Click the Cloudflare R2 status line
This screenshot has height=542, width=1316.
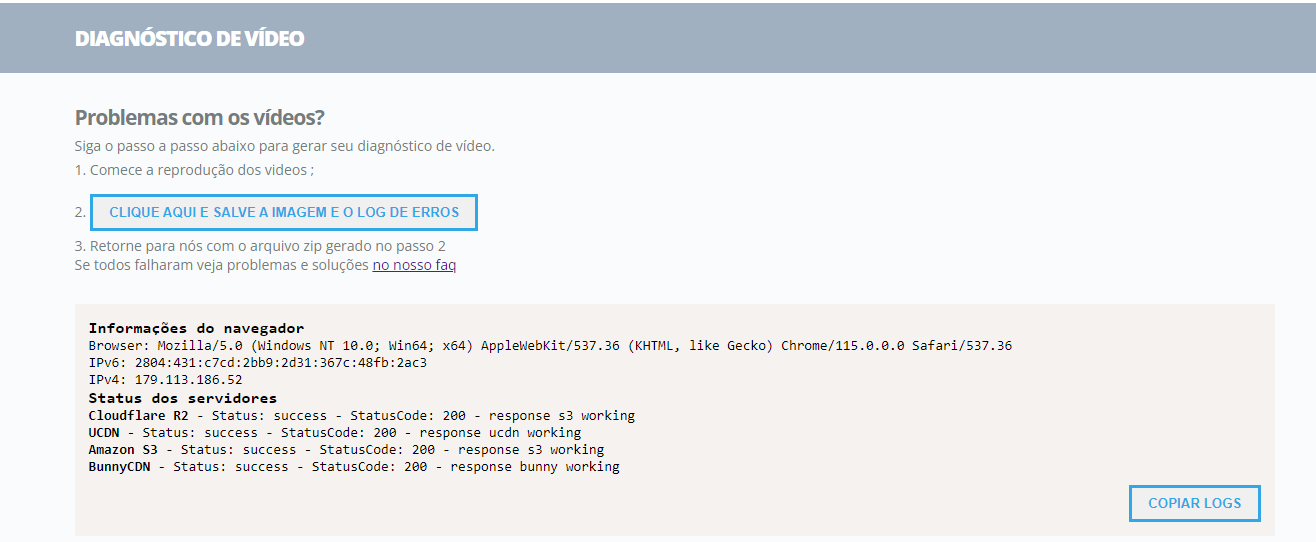[x=361, y=415]
